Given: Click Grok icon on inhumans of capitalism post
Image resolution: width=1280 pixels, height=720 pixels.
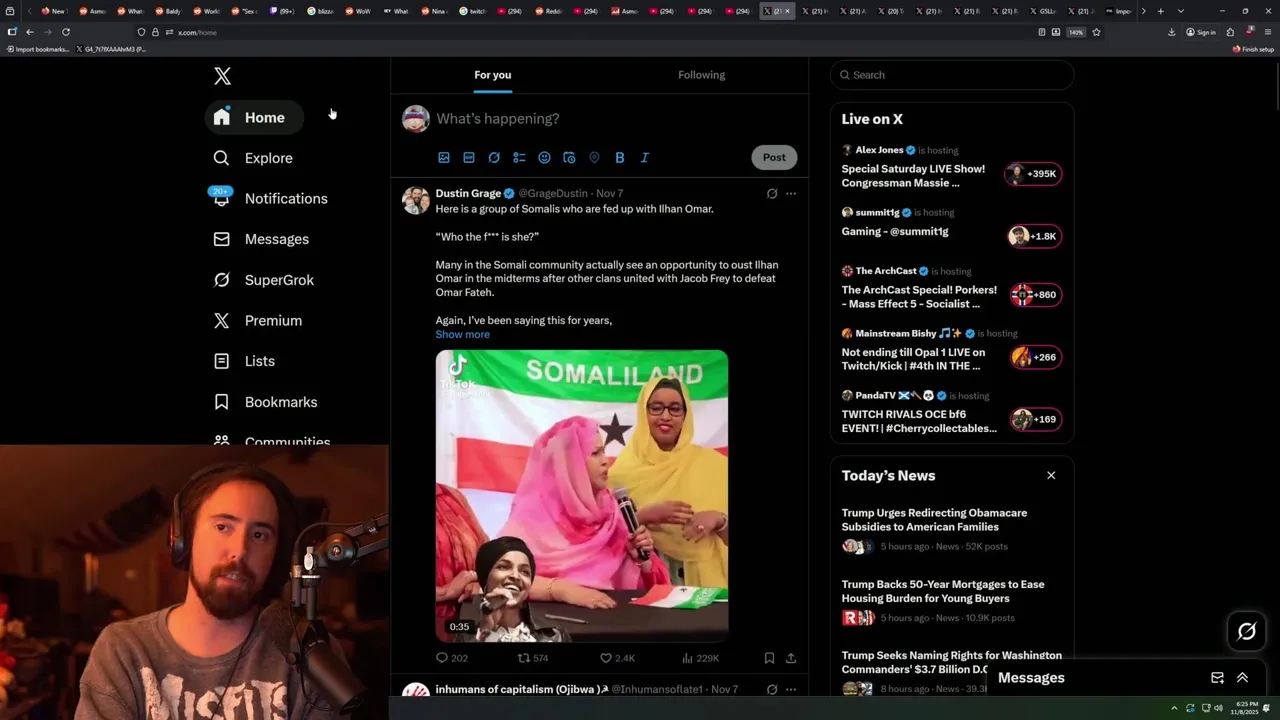Looking at the screenshot, I should 772,689.
